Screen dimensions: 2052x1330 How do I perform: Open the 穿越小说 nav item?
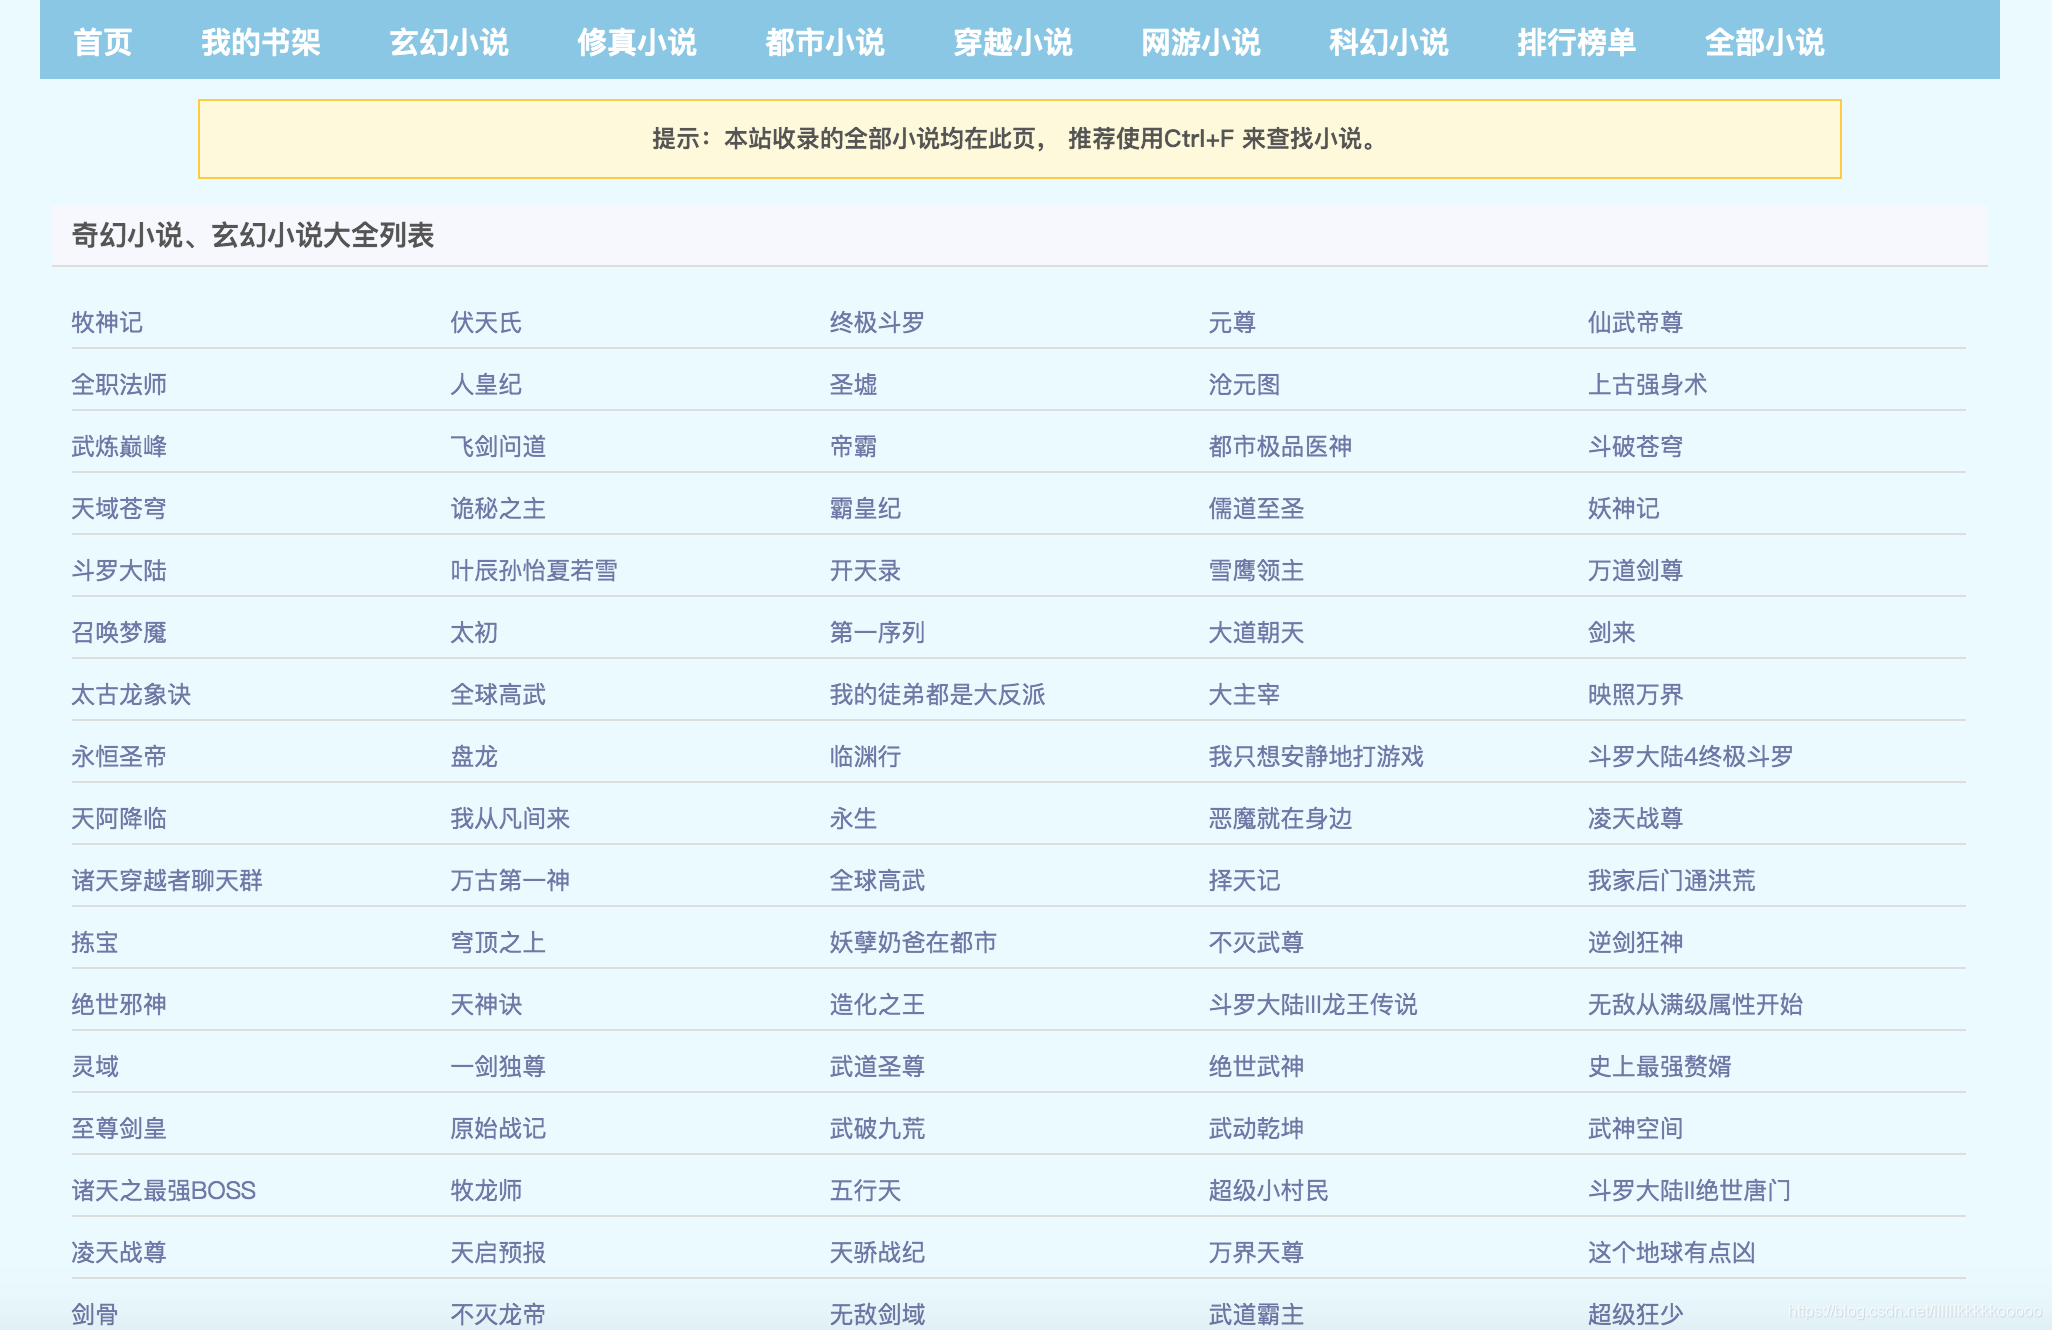(x=1013, y=42)
